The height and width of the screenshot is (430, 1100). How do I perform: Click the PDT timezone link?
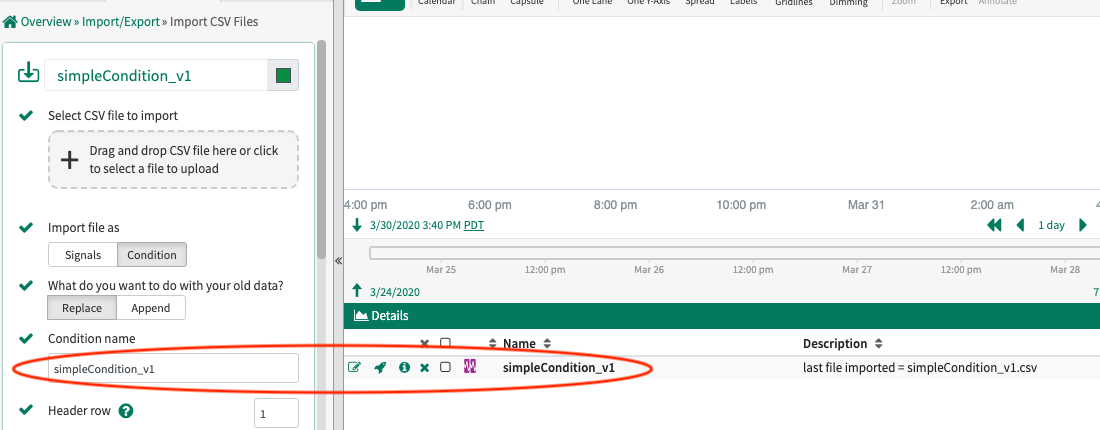pyautogui.click(x=474, y=225)
